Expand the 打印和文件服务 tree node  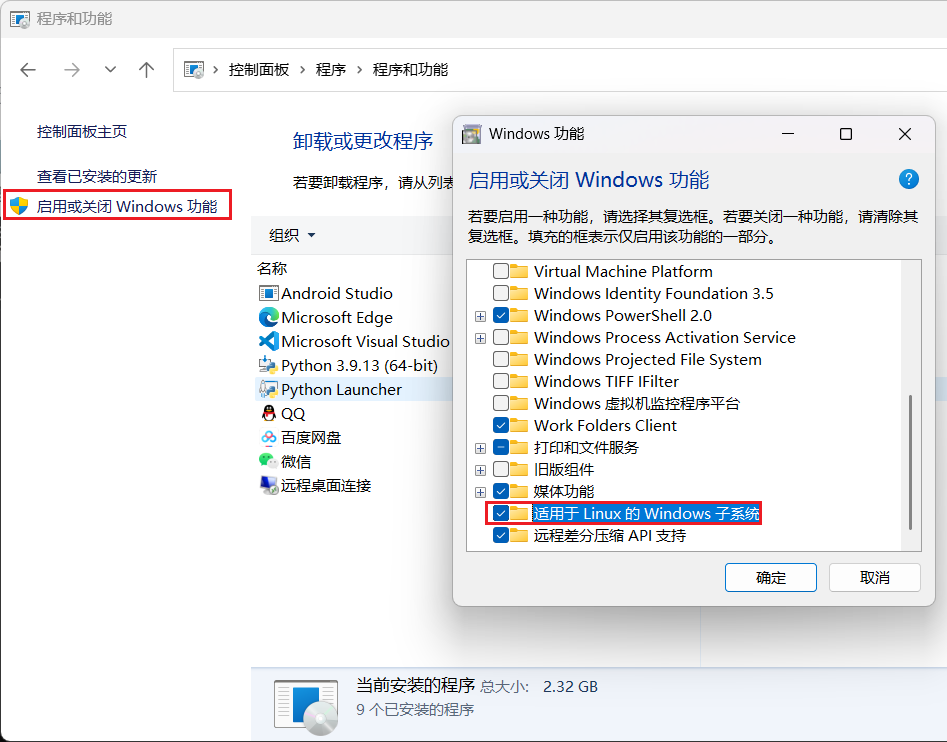(480, 448)
